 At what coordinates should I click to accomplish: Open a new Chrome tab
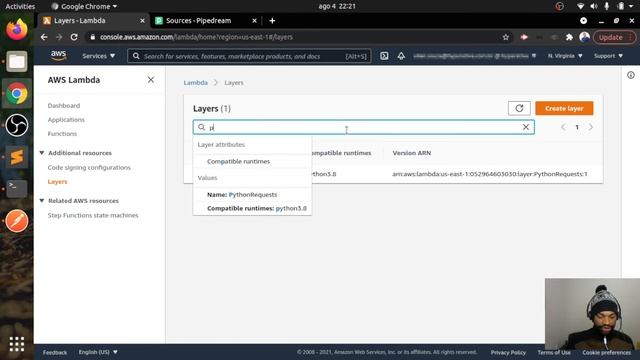[x=272, y=21]
